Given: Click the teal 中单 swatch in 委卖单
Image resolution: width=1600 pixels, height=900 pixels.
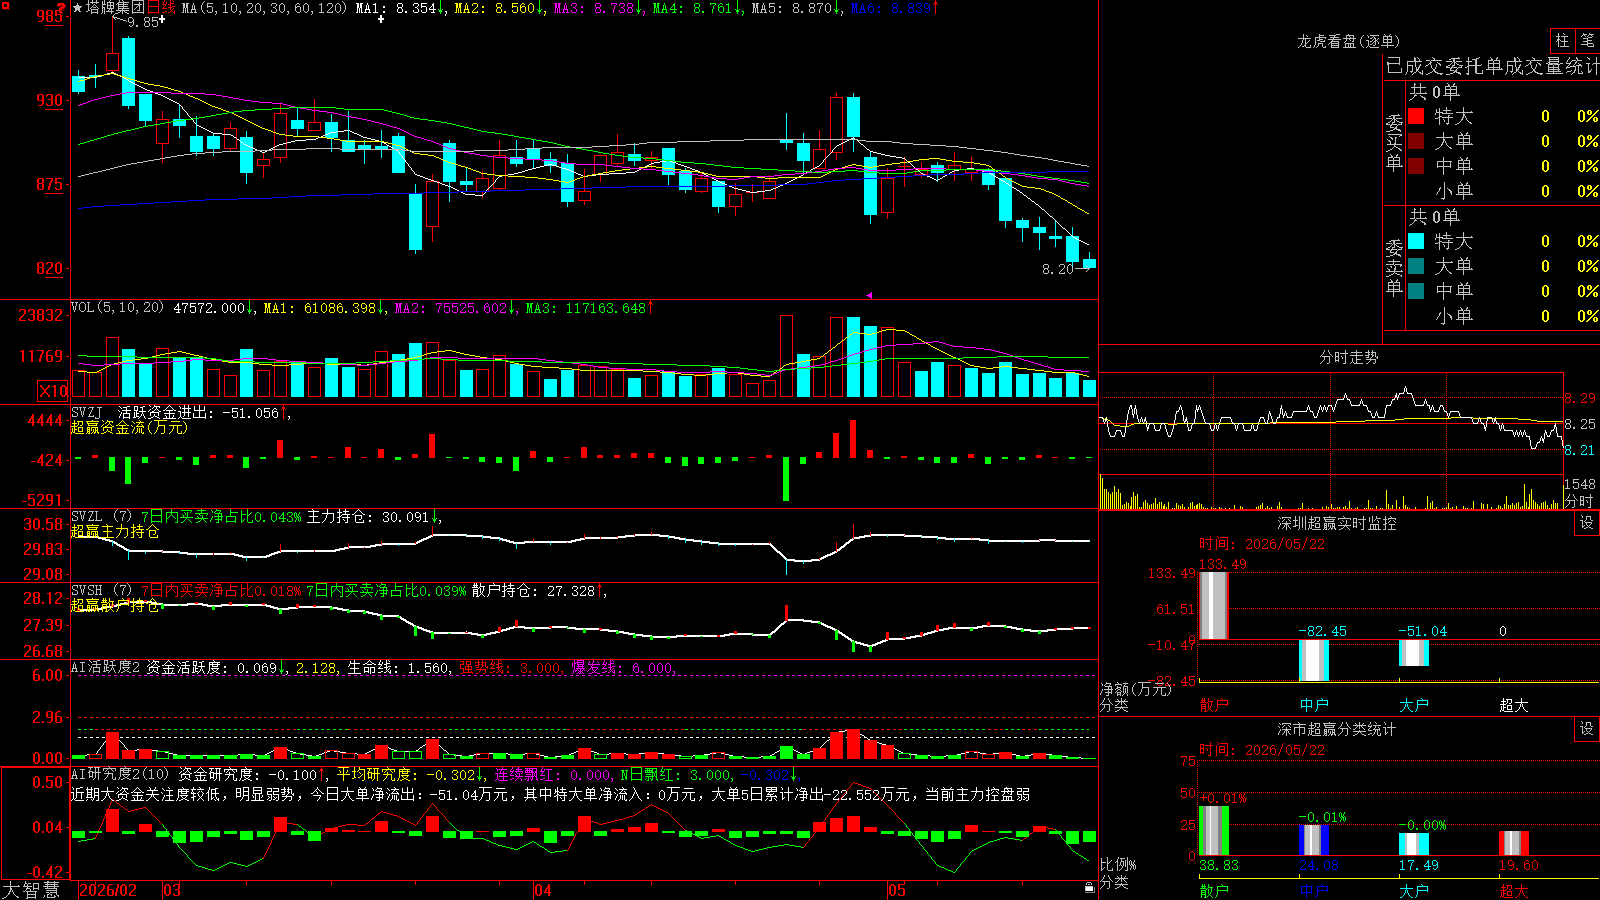Looking at the screenshot, I should (x=1416, y=291).
